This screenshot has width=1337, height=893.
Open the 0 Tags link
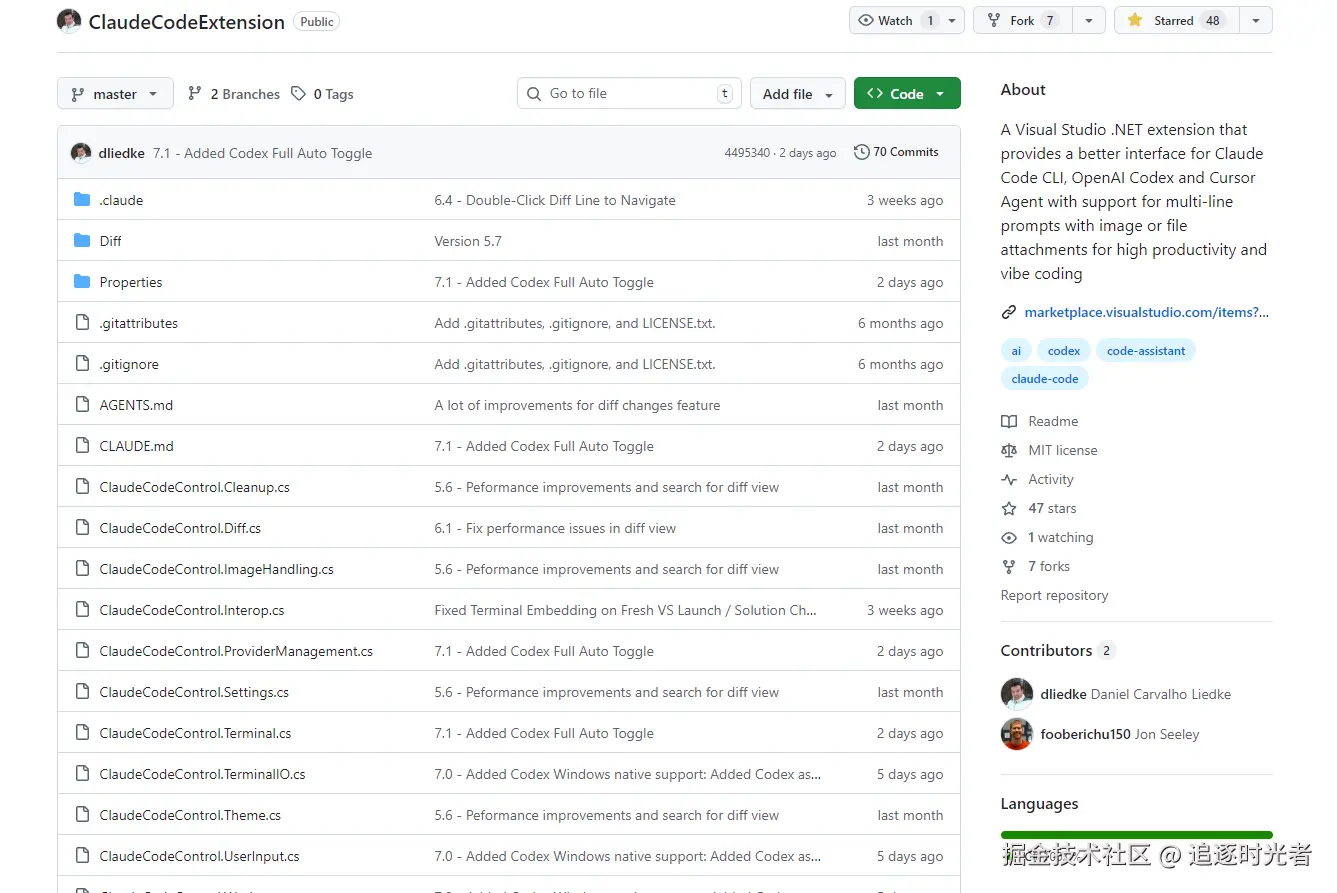(x=323, y=94)
